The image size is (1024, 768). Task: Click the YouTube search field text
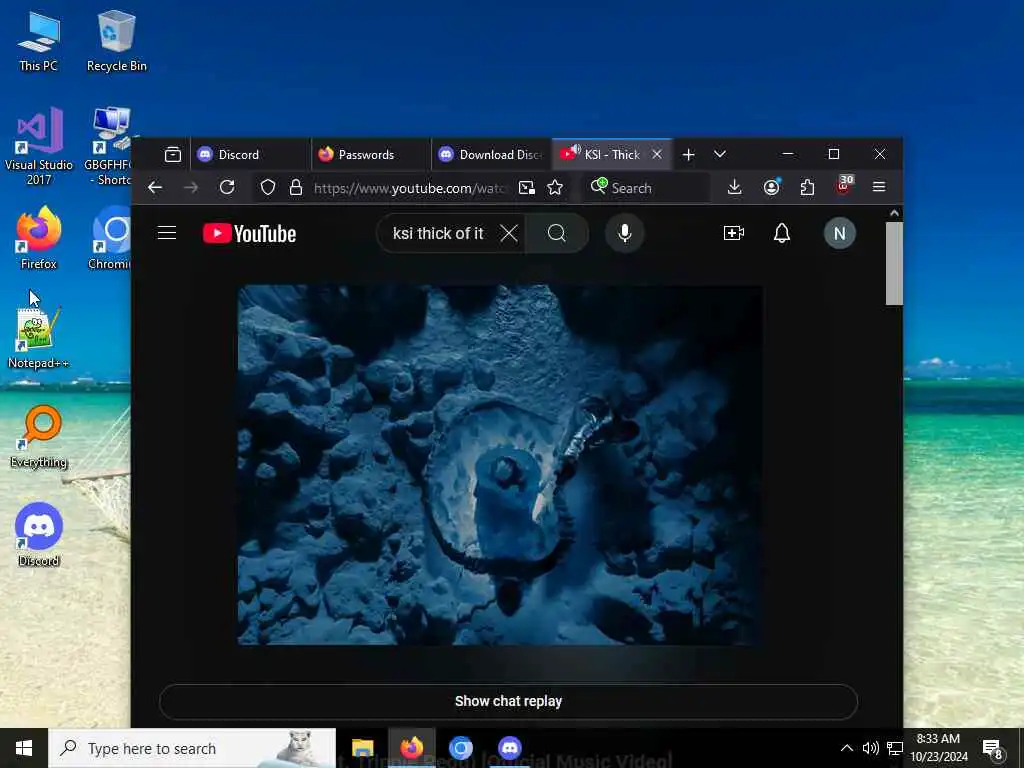(438, 233)
